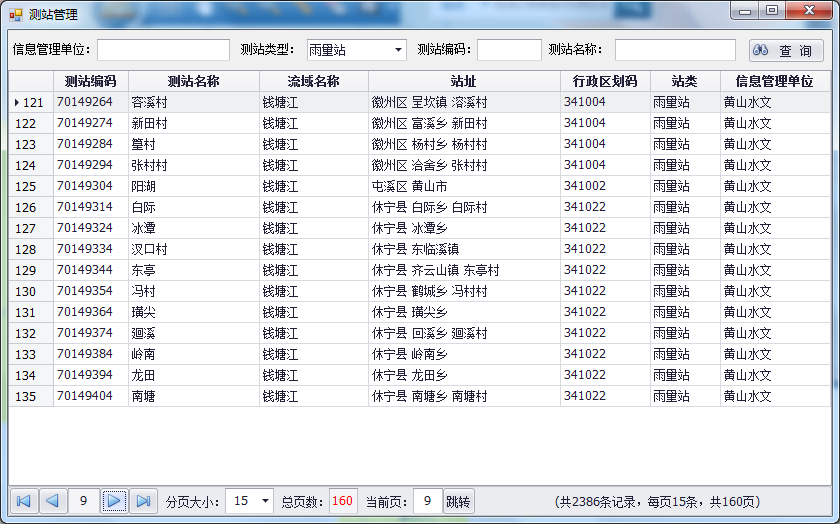This screenshot has height=524, width=840.
Task: Go to the first page
Action: 24,500
